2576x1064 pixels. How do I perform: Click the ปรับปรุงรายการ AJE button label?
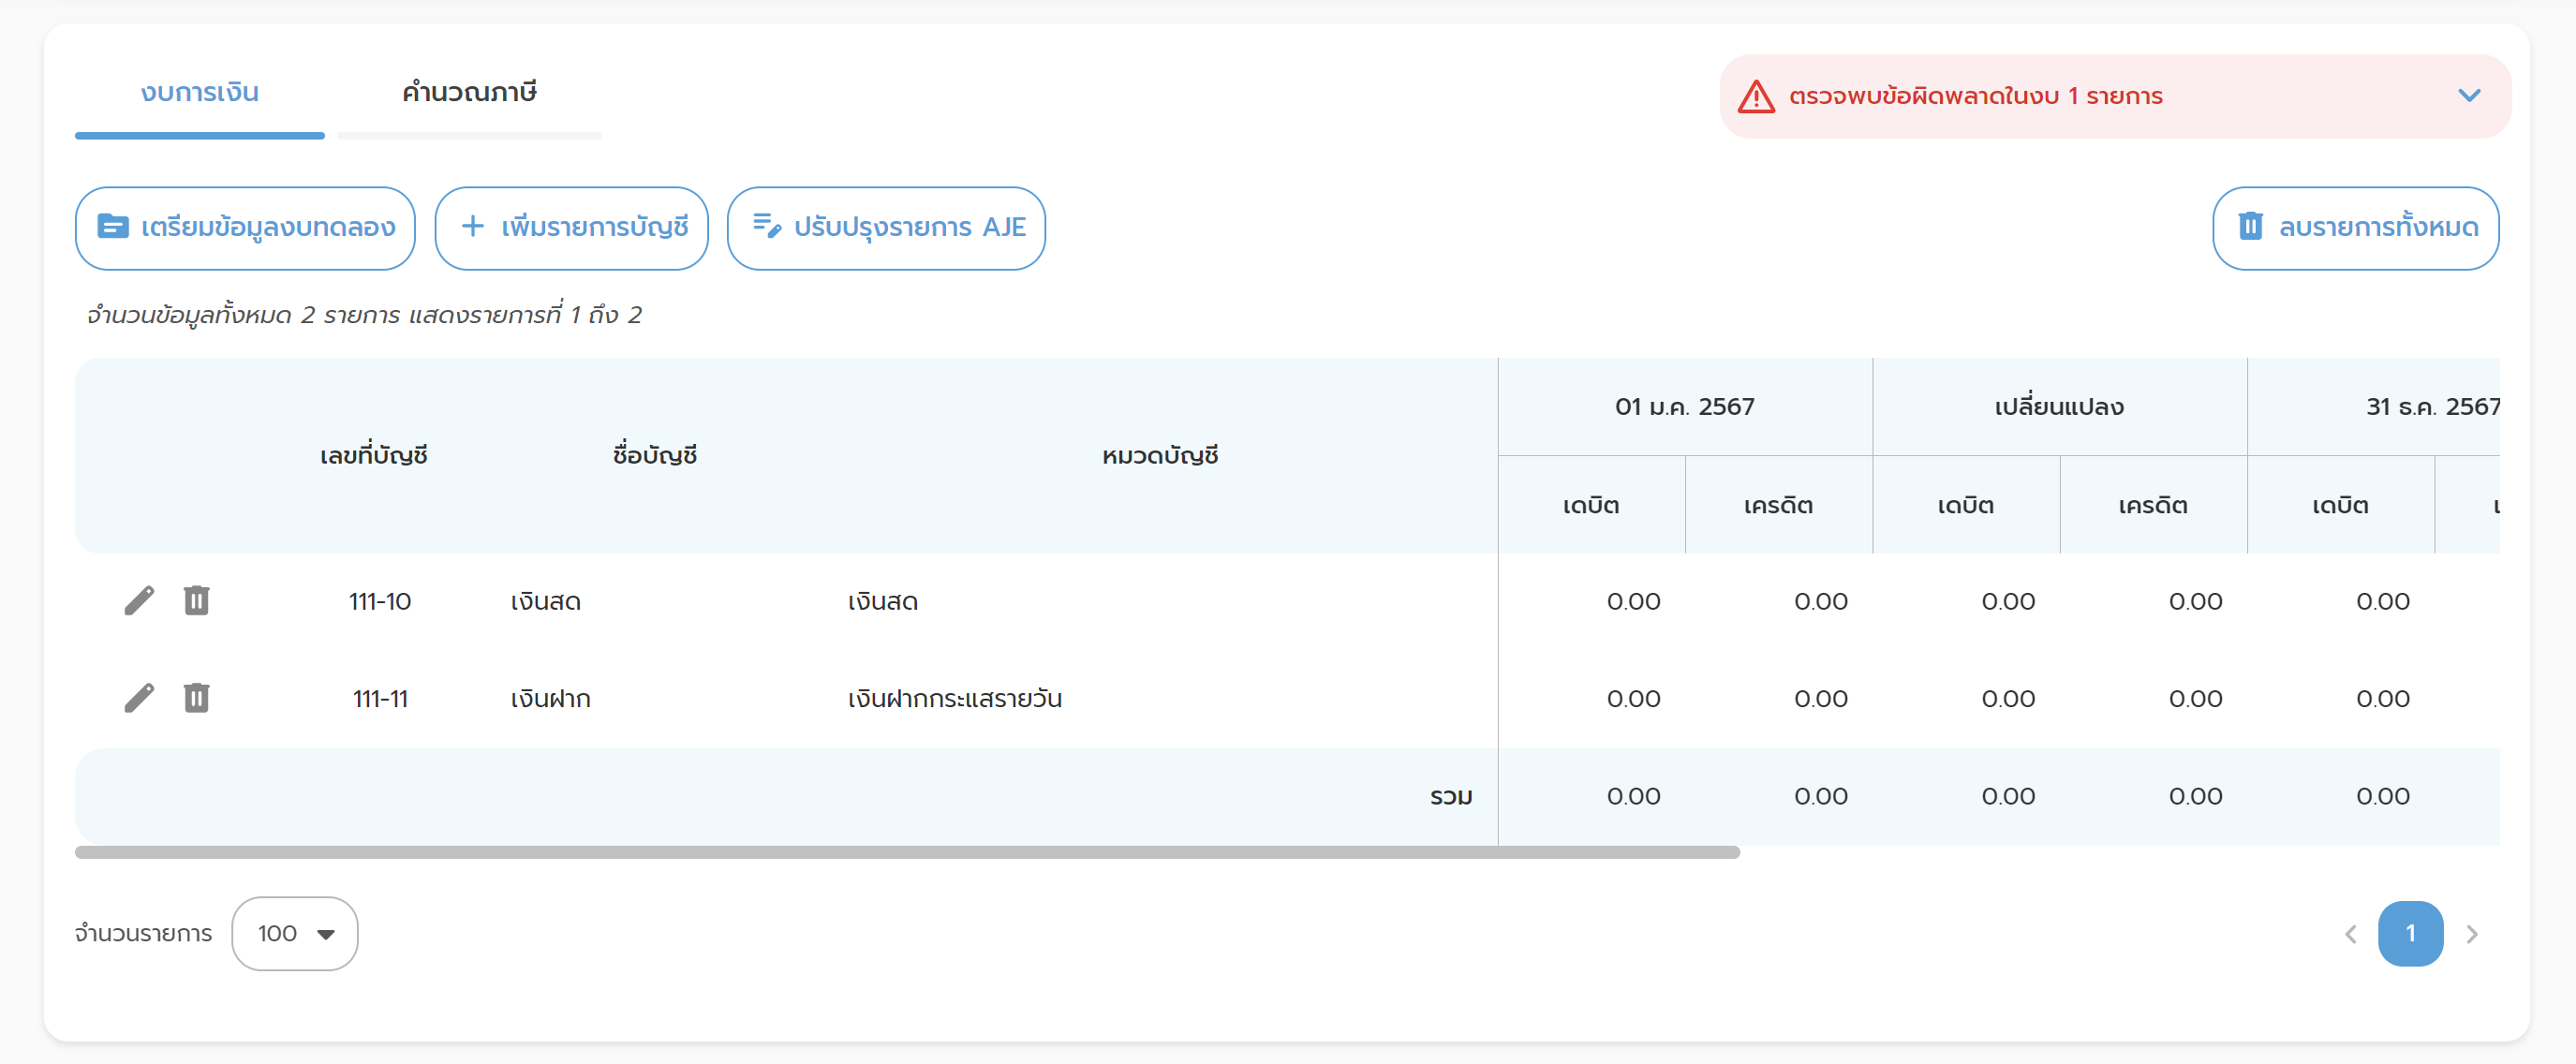click(x=909, y=228)
